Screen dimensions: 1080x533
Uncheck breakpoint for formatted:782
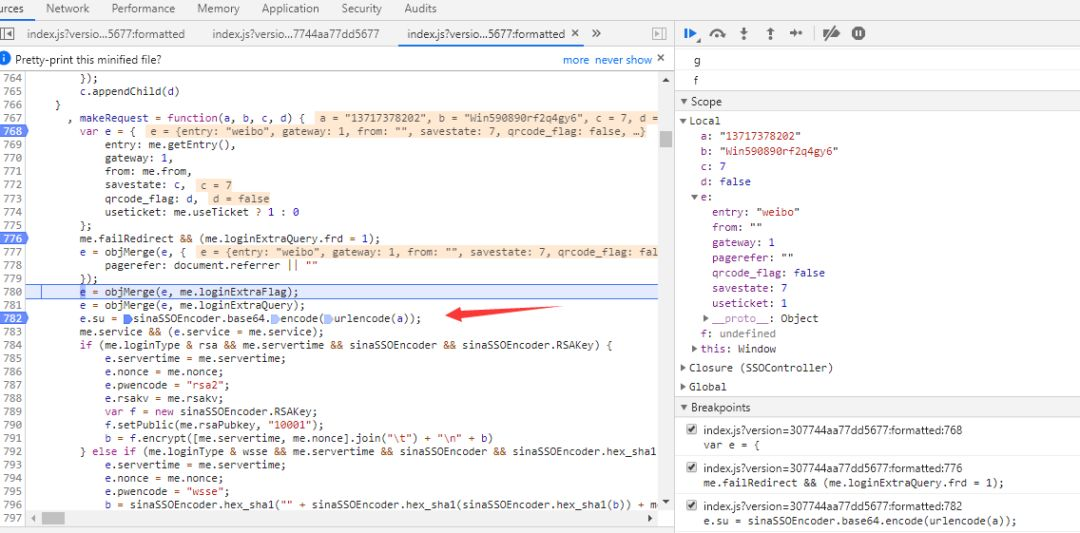[x=692, y=505]
